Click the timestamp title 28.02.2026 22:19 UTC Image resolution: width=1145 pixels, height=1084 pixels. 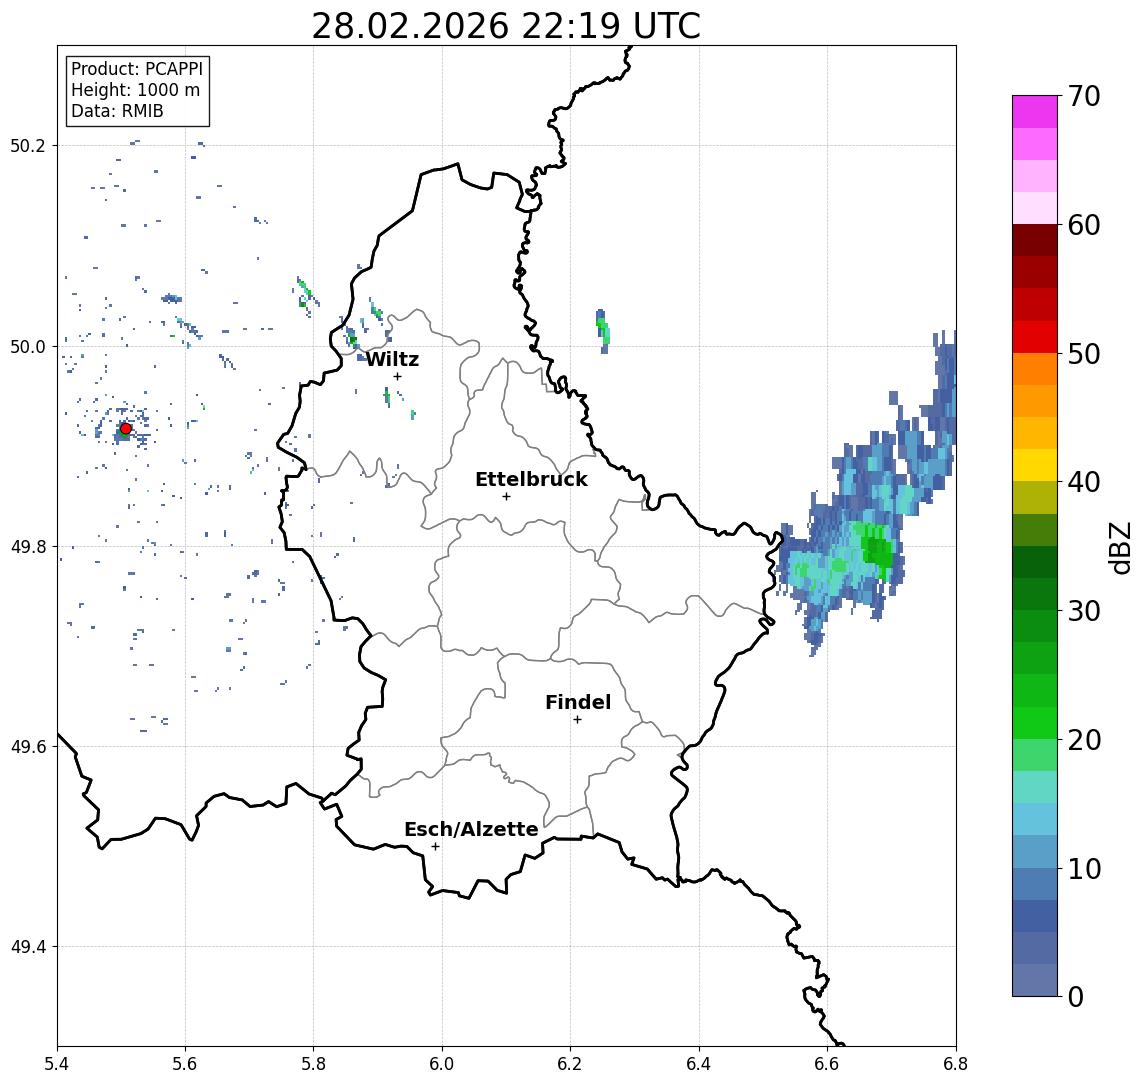coord(506,26)
